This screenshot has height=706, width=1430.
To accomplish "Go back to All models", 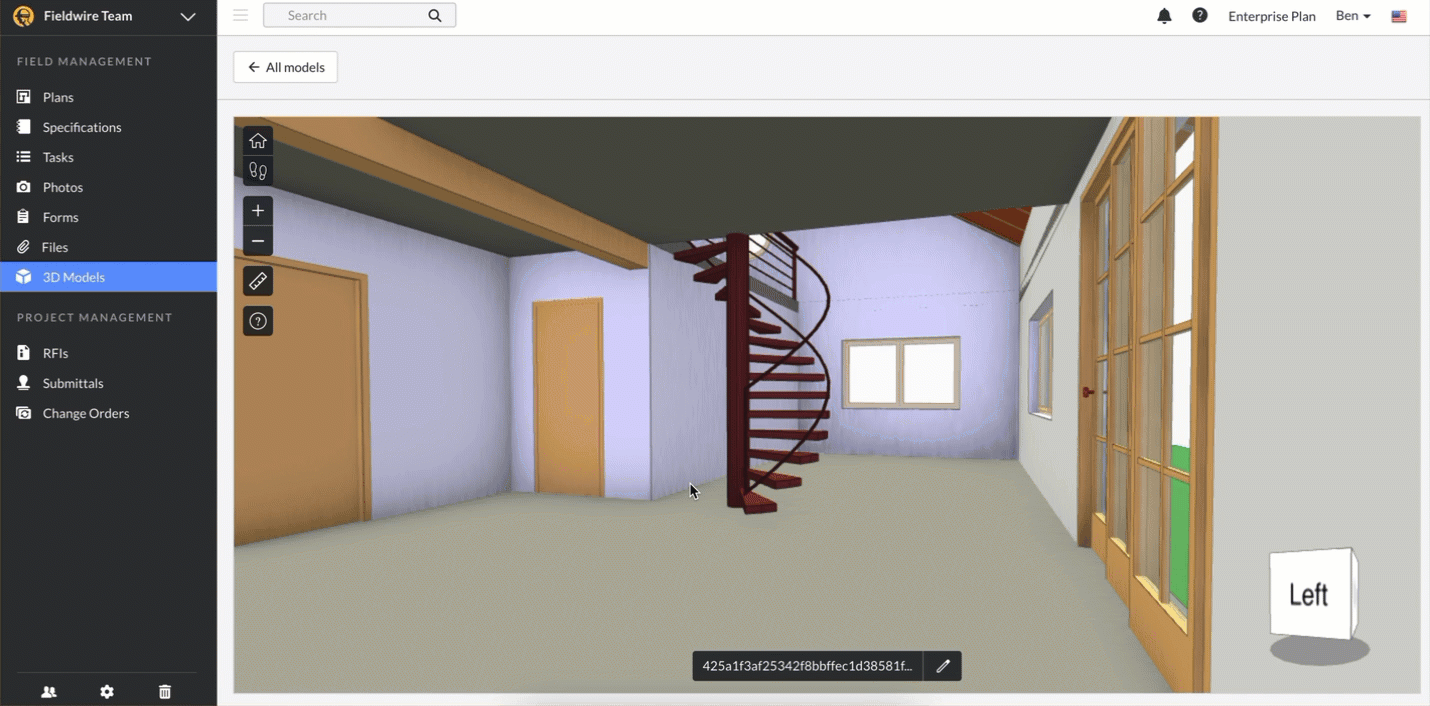I will (x=286, y=67).
